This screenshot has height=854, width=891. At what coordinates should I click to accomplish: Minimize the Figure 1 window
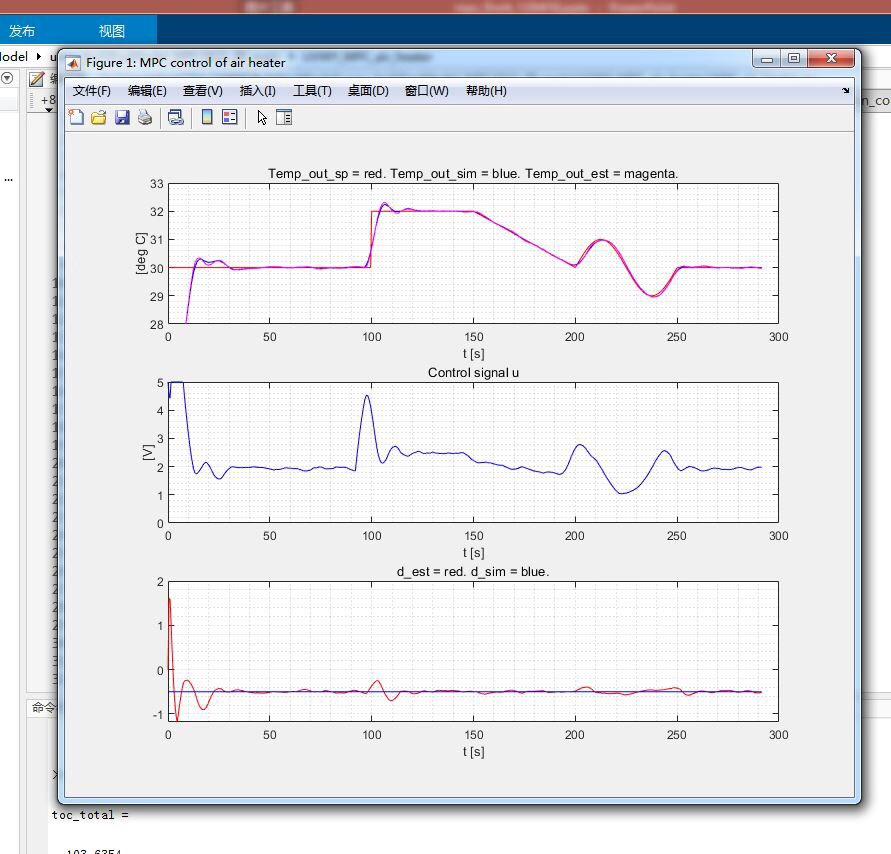coord(767,59)
